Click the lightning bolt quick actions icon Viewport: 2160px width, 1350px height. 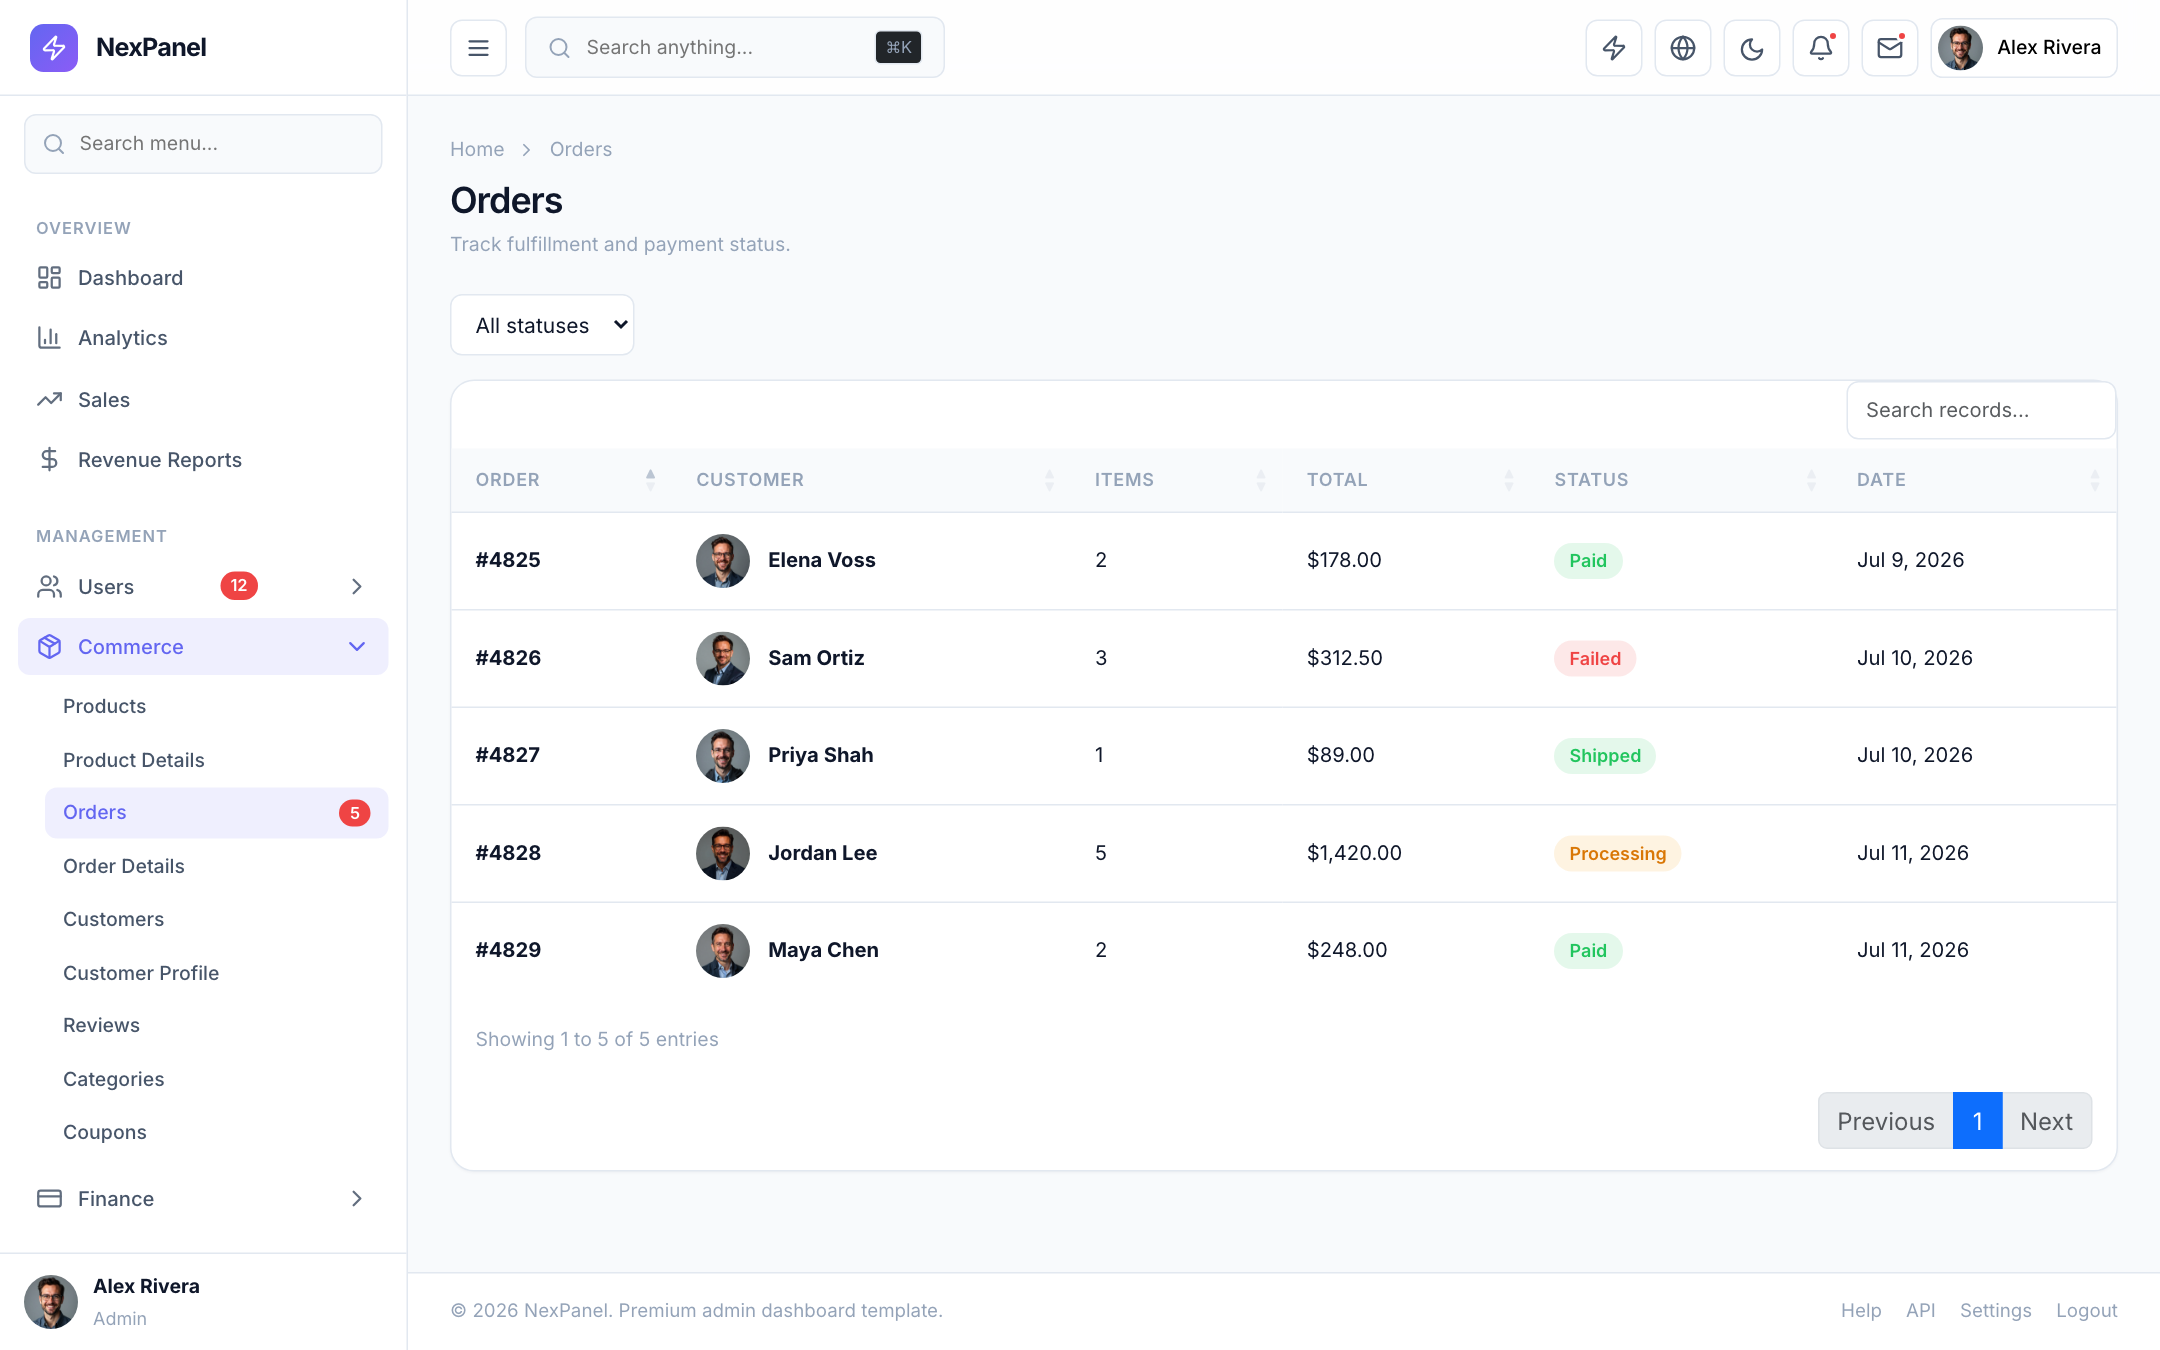click(x=1614, y=48)
